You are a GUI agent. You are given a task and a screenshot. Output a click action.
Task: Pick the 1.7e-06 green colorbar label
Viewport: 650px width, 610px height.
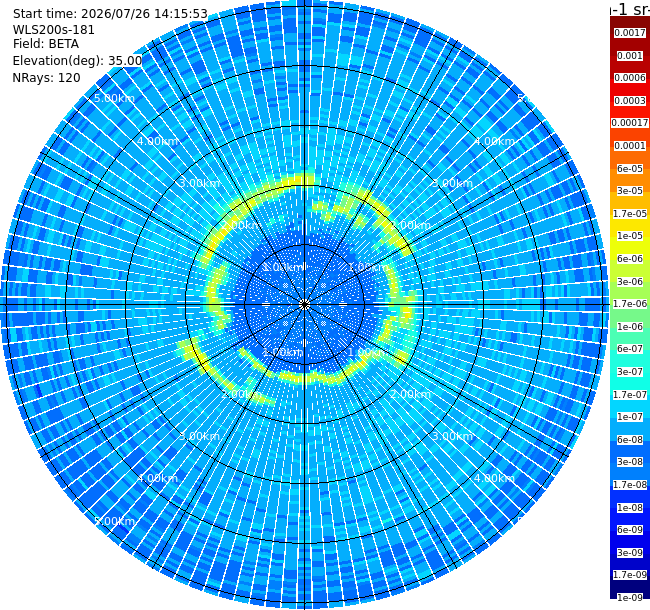(x=630, y=304)
